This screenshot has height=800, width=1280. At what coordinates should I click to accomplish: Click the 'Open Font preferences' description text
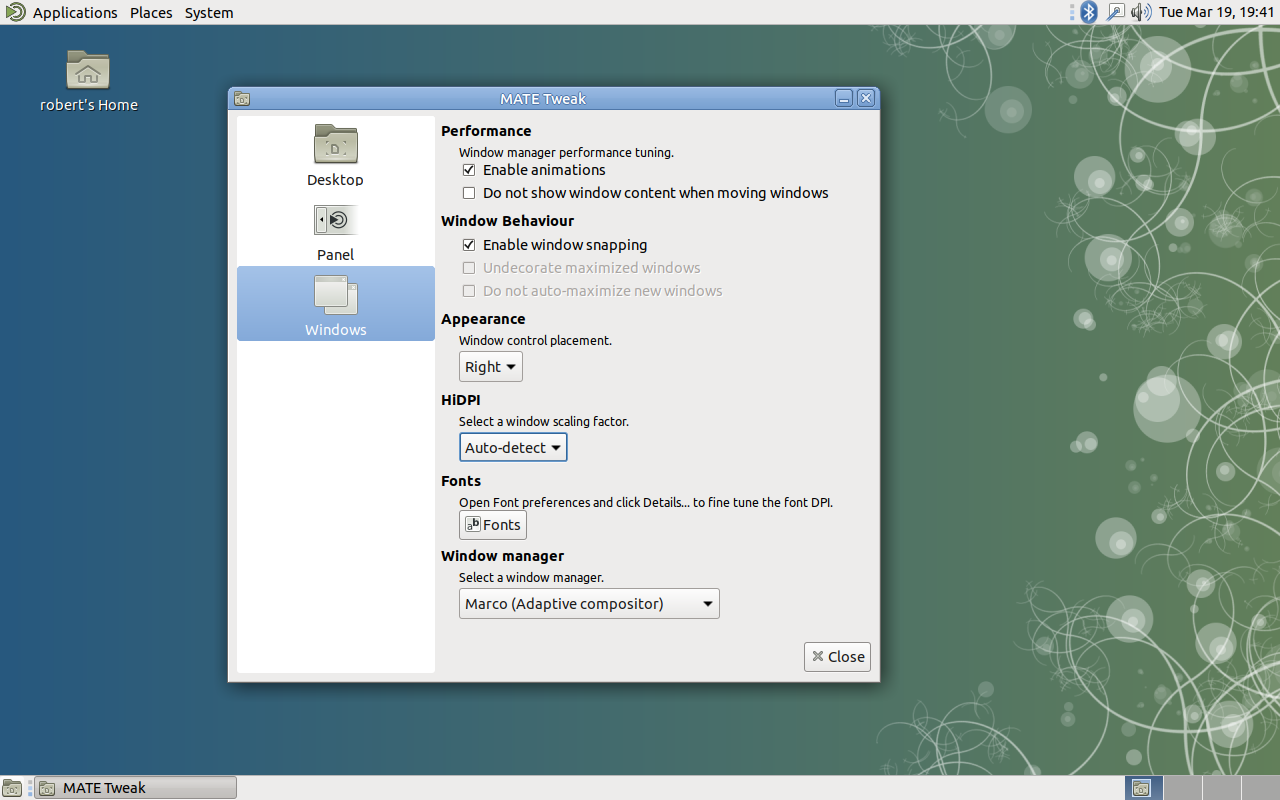[646, 503]
